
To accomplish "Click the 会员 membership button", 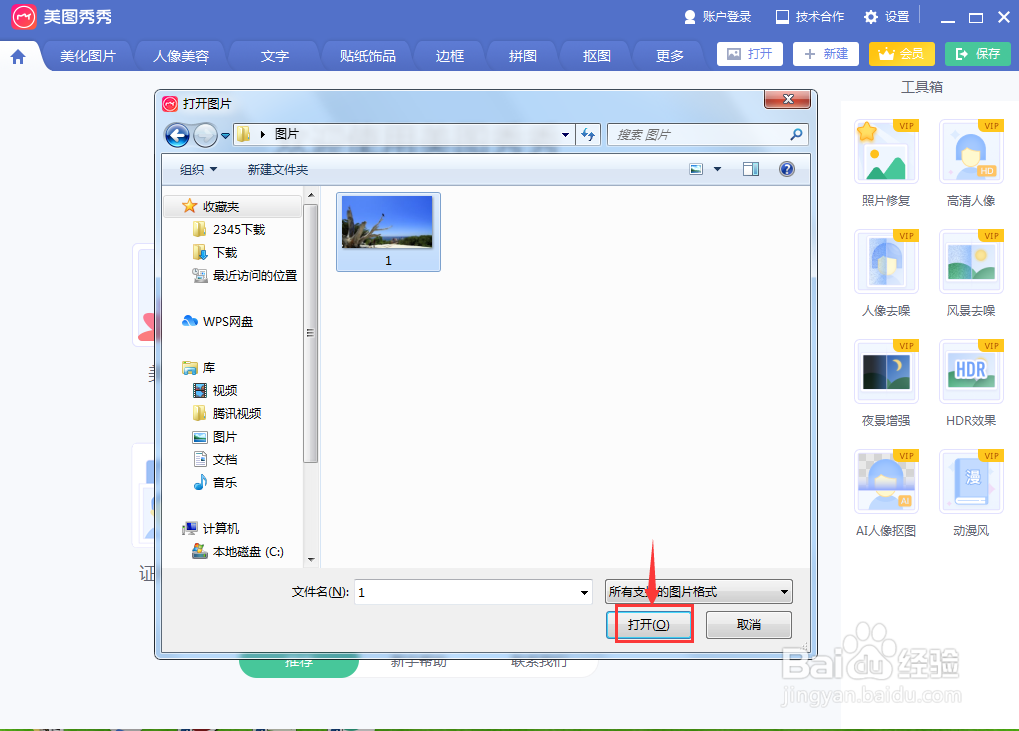I will 900,54.
